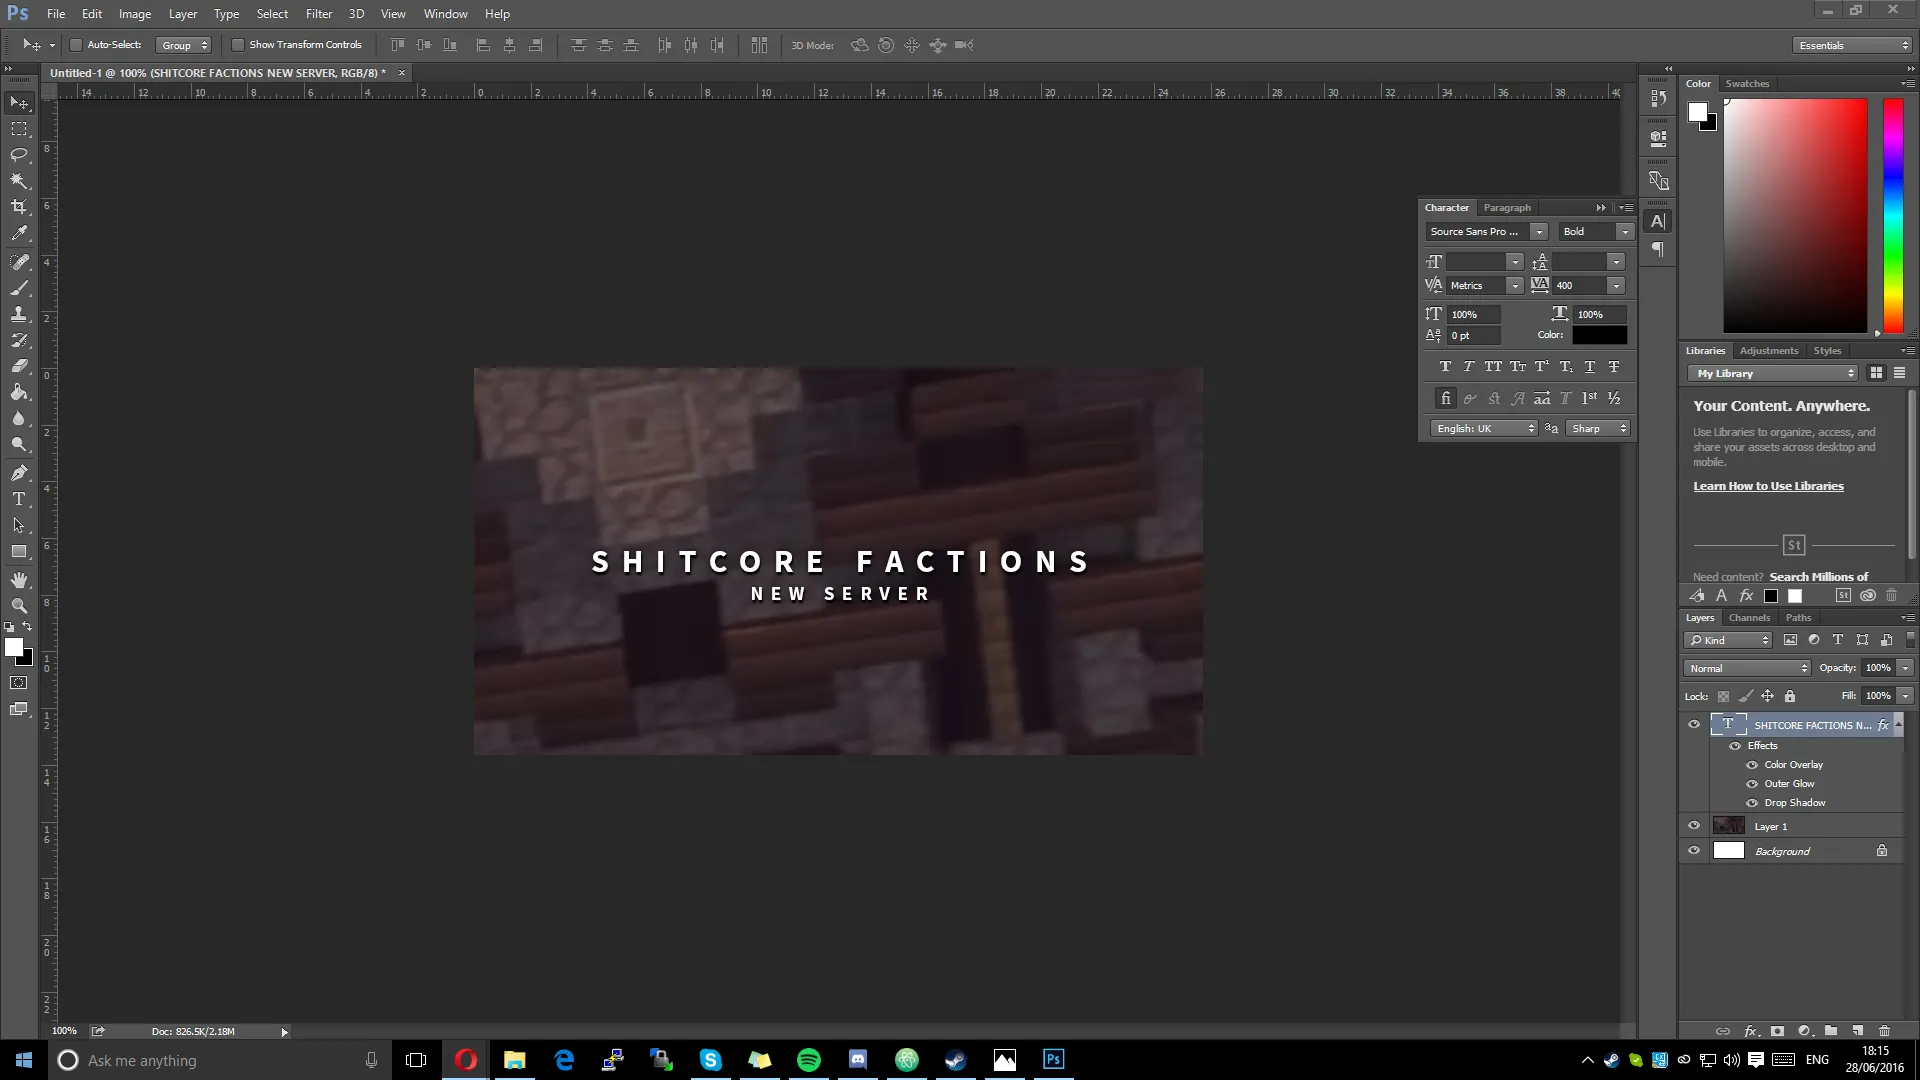Select the Move tool
The width and height of the screenshot is (1920, 1080).
click(19, 103)
